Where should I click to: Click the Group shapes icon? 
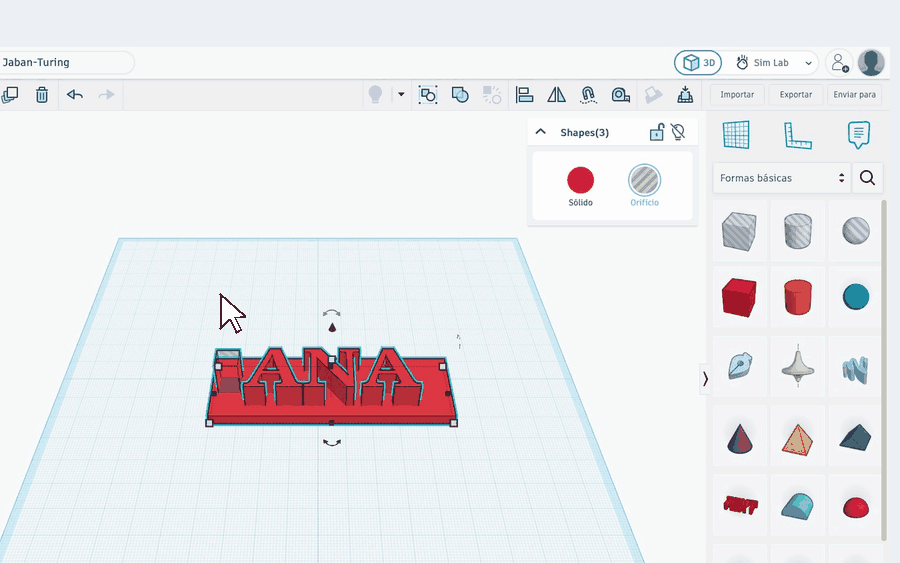click(428, 95)
